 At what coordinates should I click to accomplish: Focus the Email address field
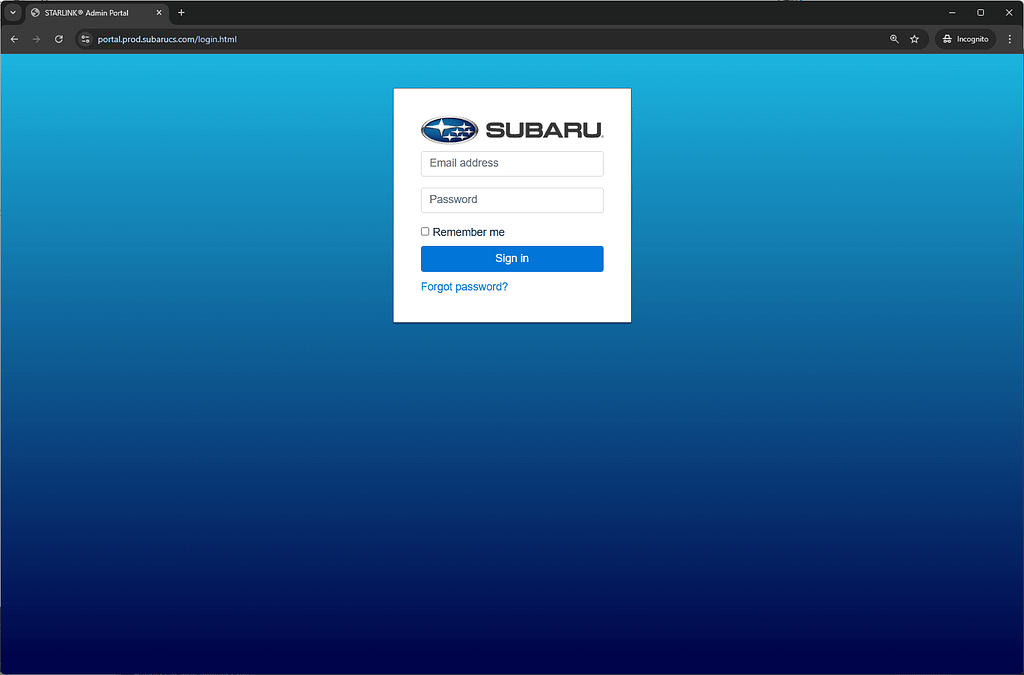[x=512, y=163]
